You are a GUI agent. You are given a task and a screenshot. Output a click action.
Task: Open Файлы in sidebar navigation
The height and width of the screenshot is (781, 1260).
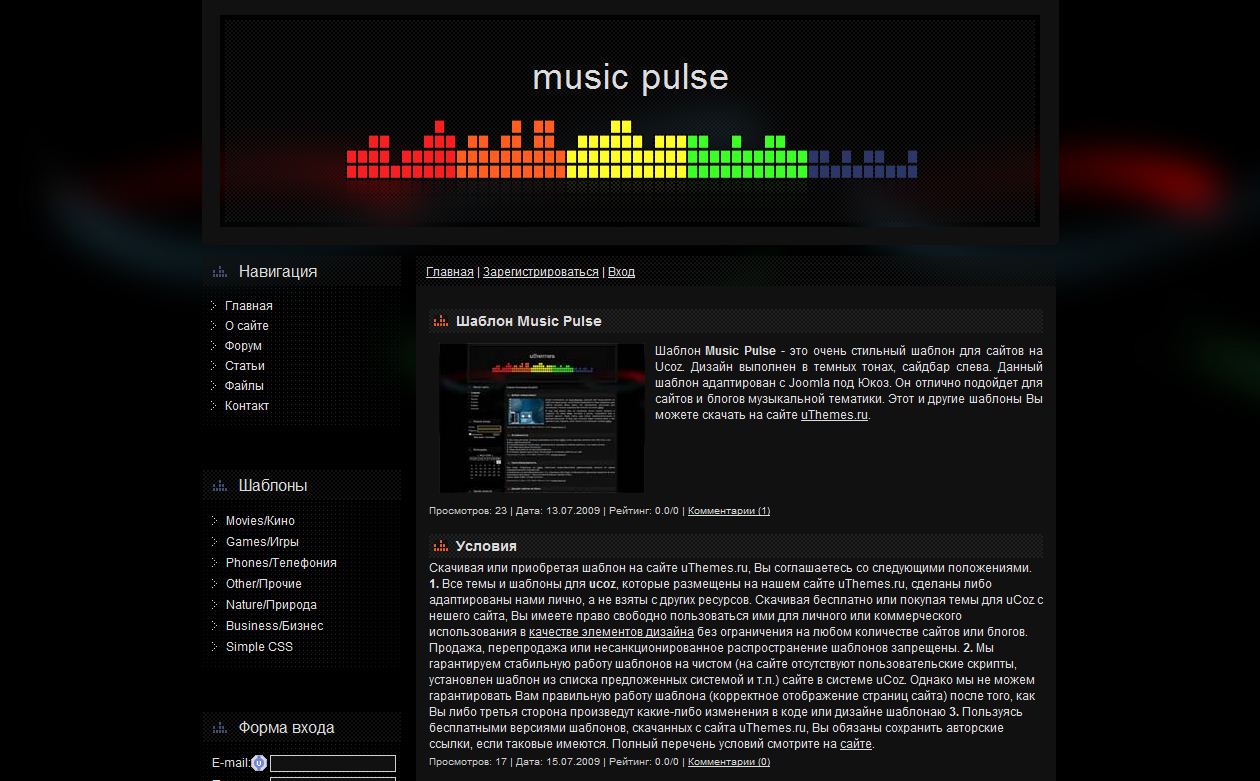click(244, 386)
